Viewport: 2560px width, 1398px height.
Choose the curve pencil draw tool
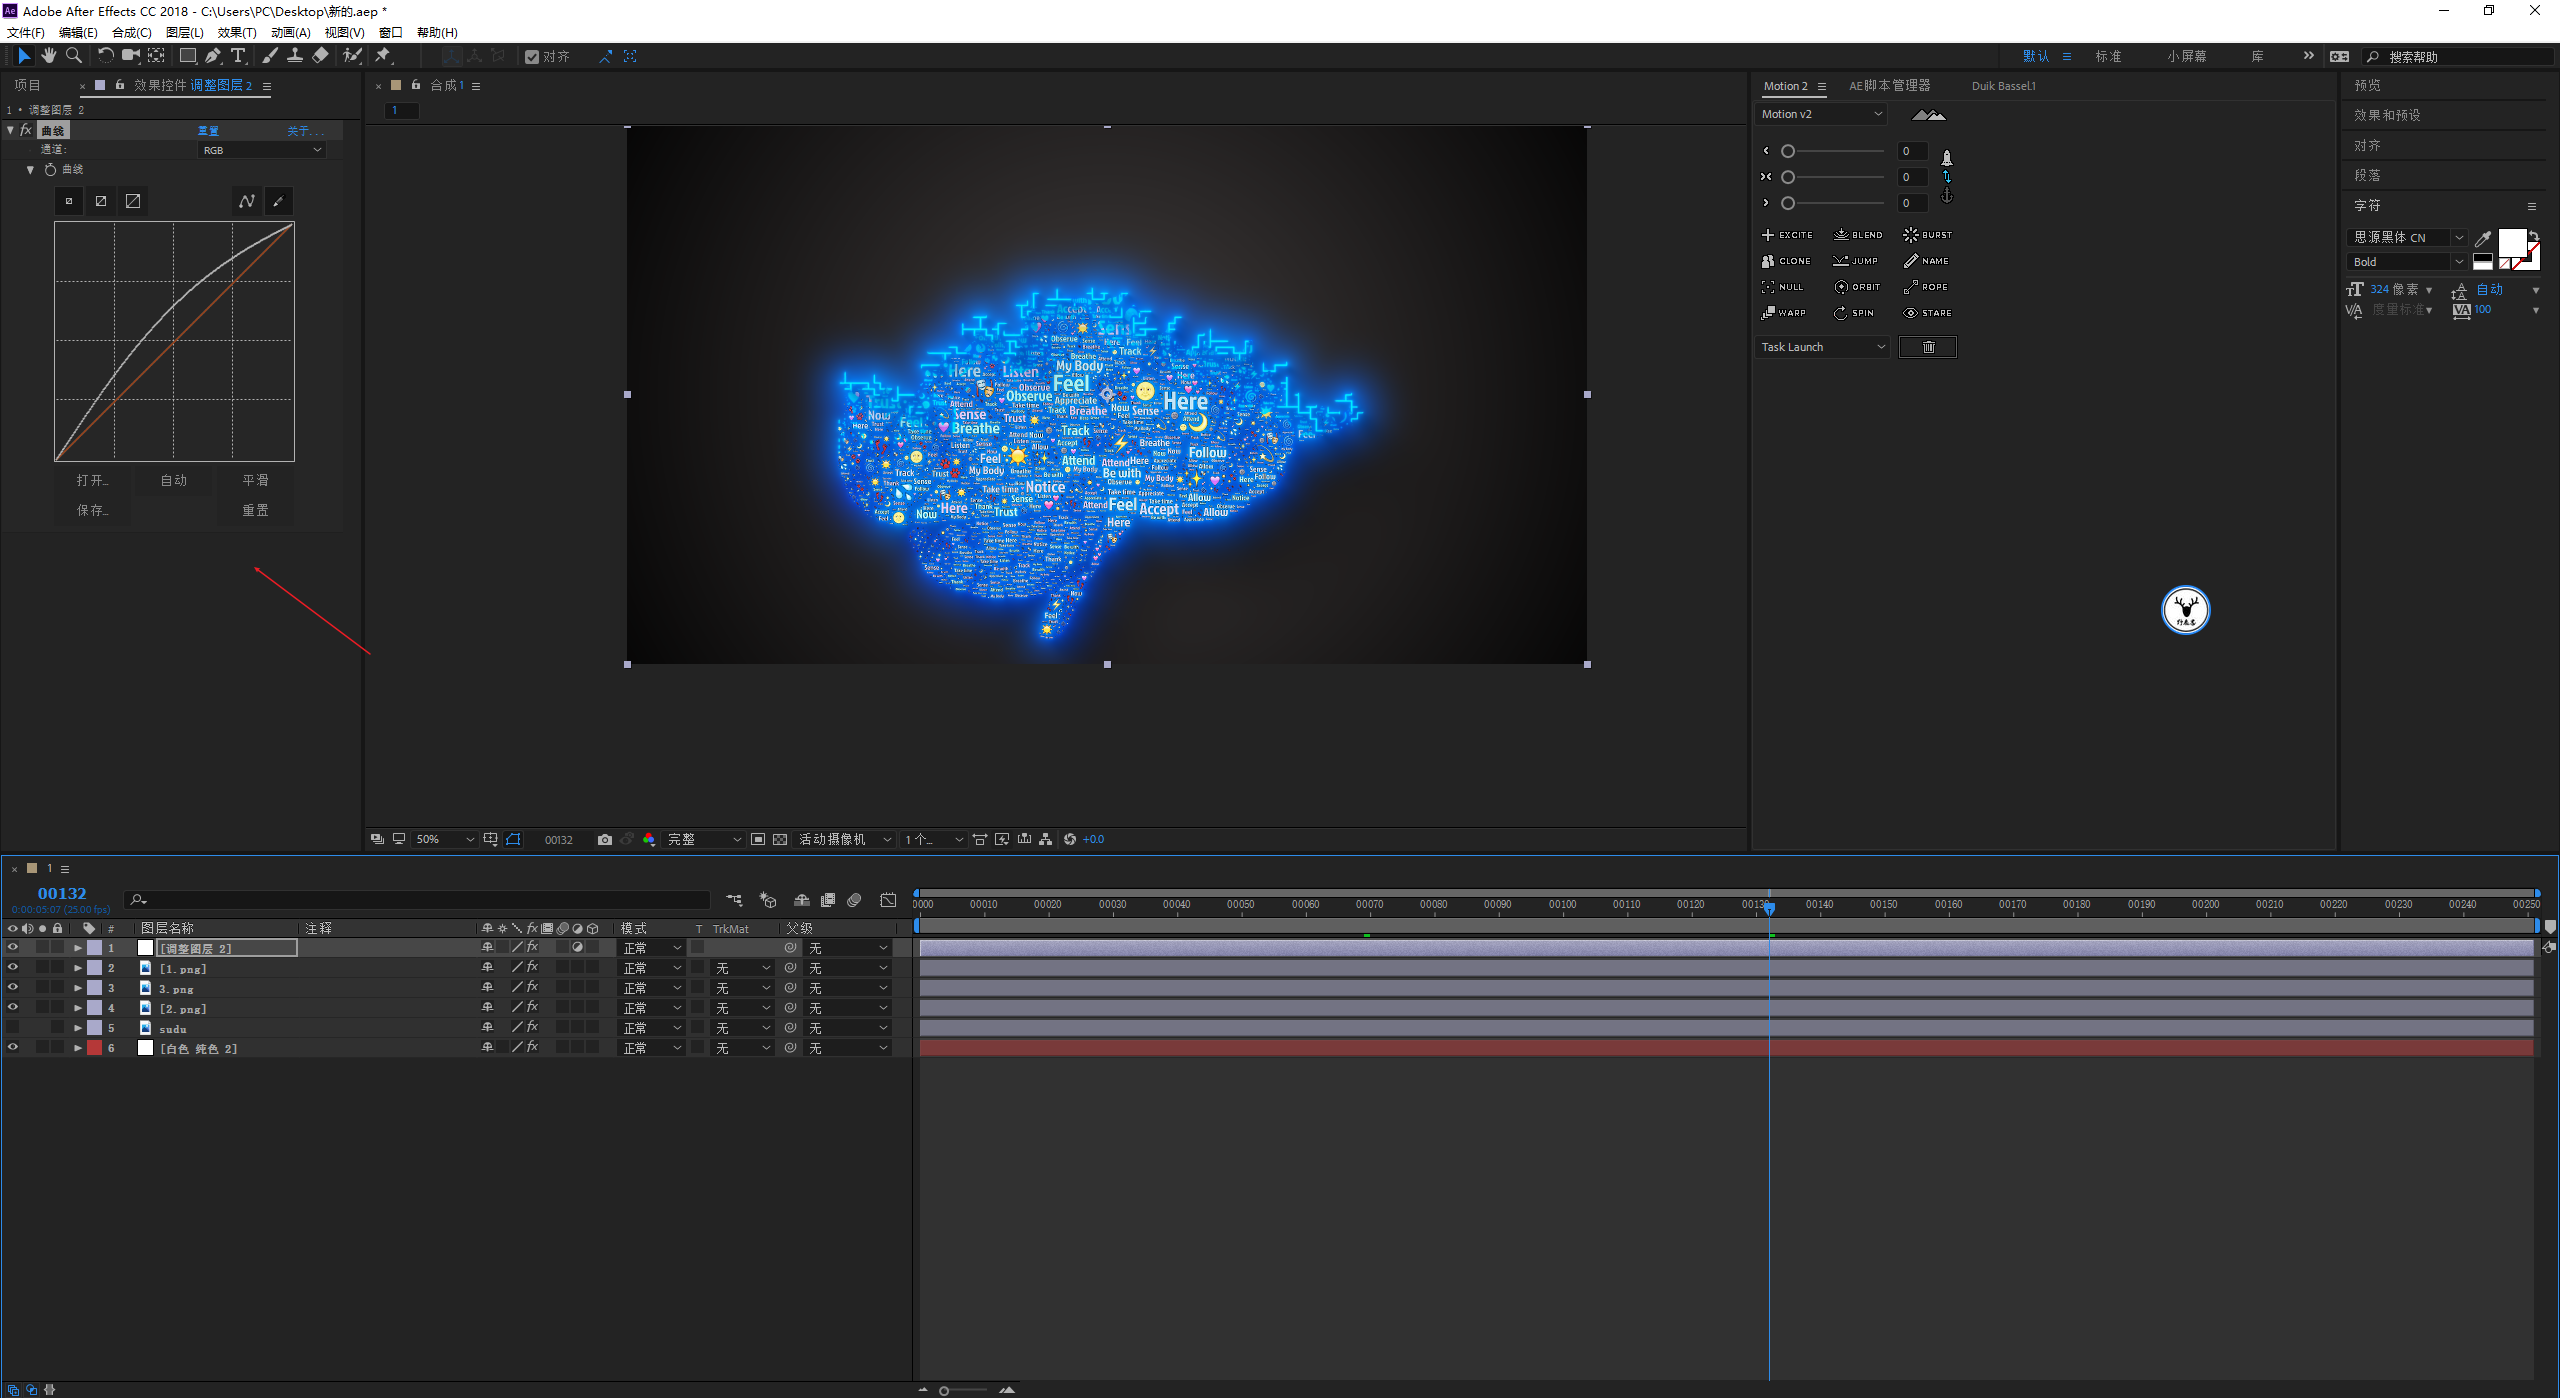click(278, 201)
